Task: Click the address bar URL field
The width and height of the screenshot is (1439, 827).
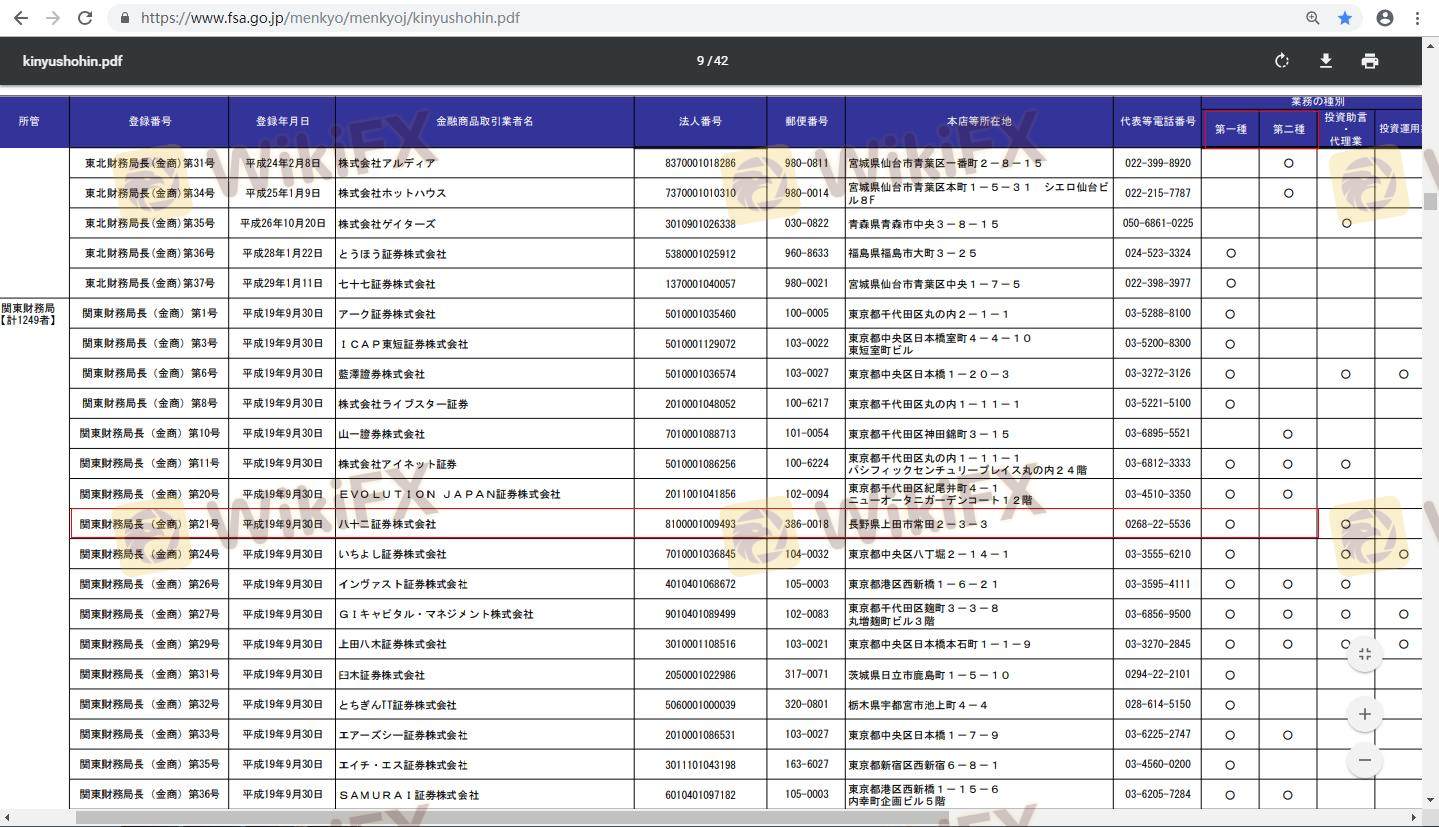Action: pyautogui.click(x=330, y=18)
